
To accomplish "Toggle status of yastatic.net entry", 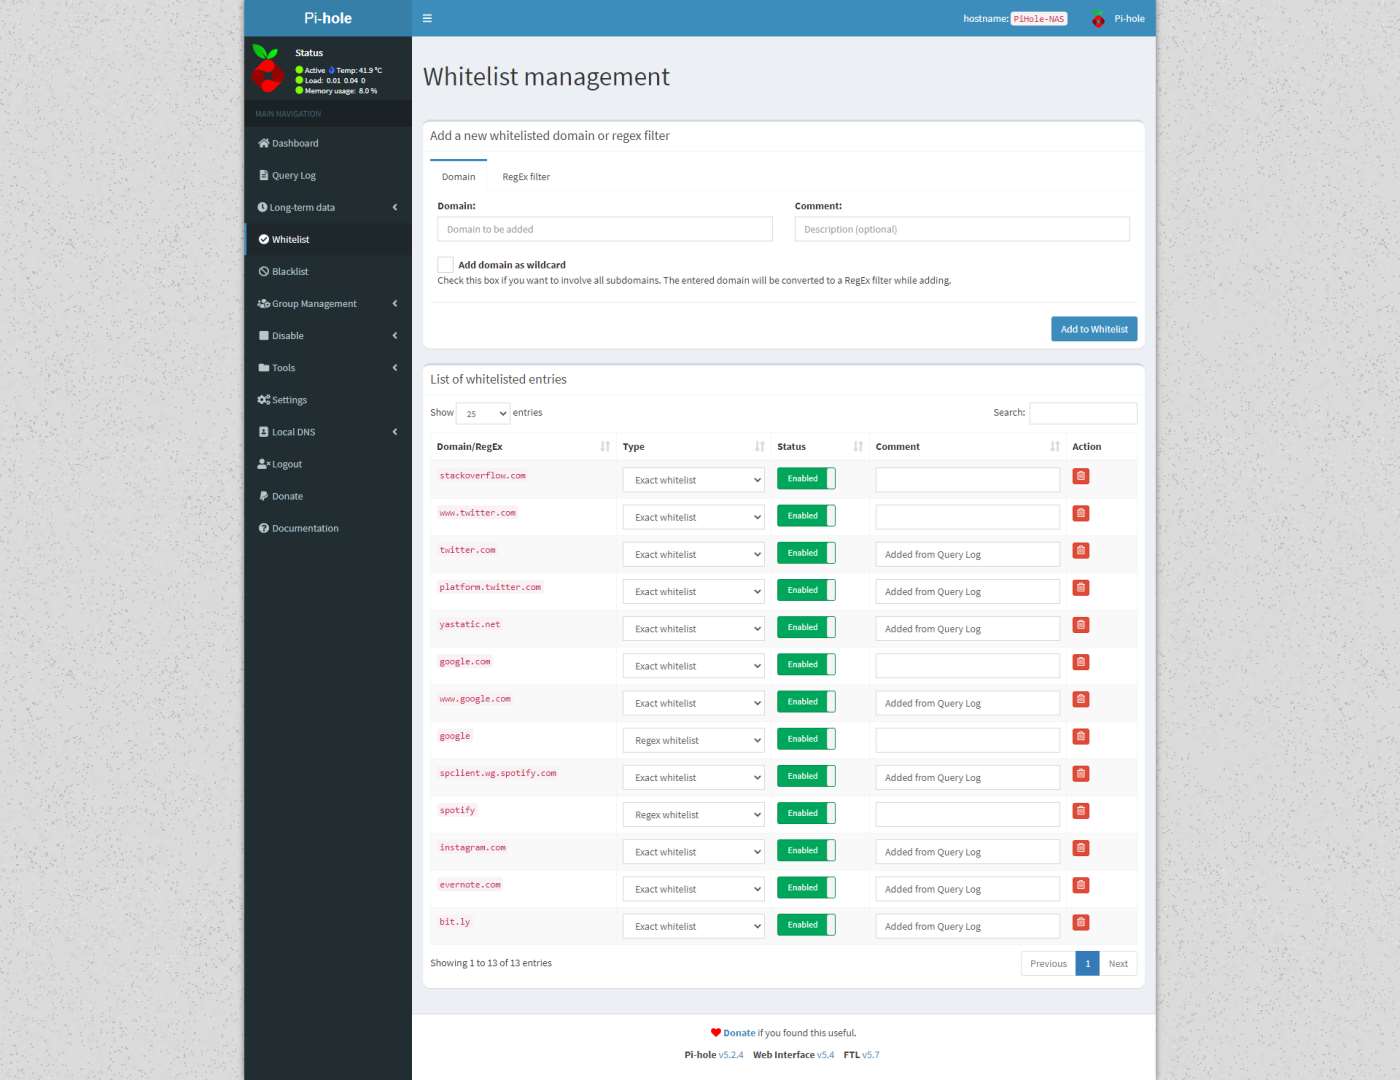I will 806,628.
